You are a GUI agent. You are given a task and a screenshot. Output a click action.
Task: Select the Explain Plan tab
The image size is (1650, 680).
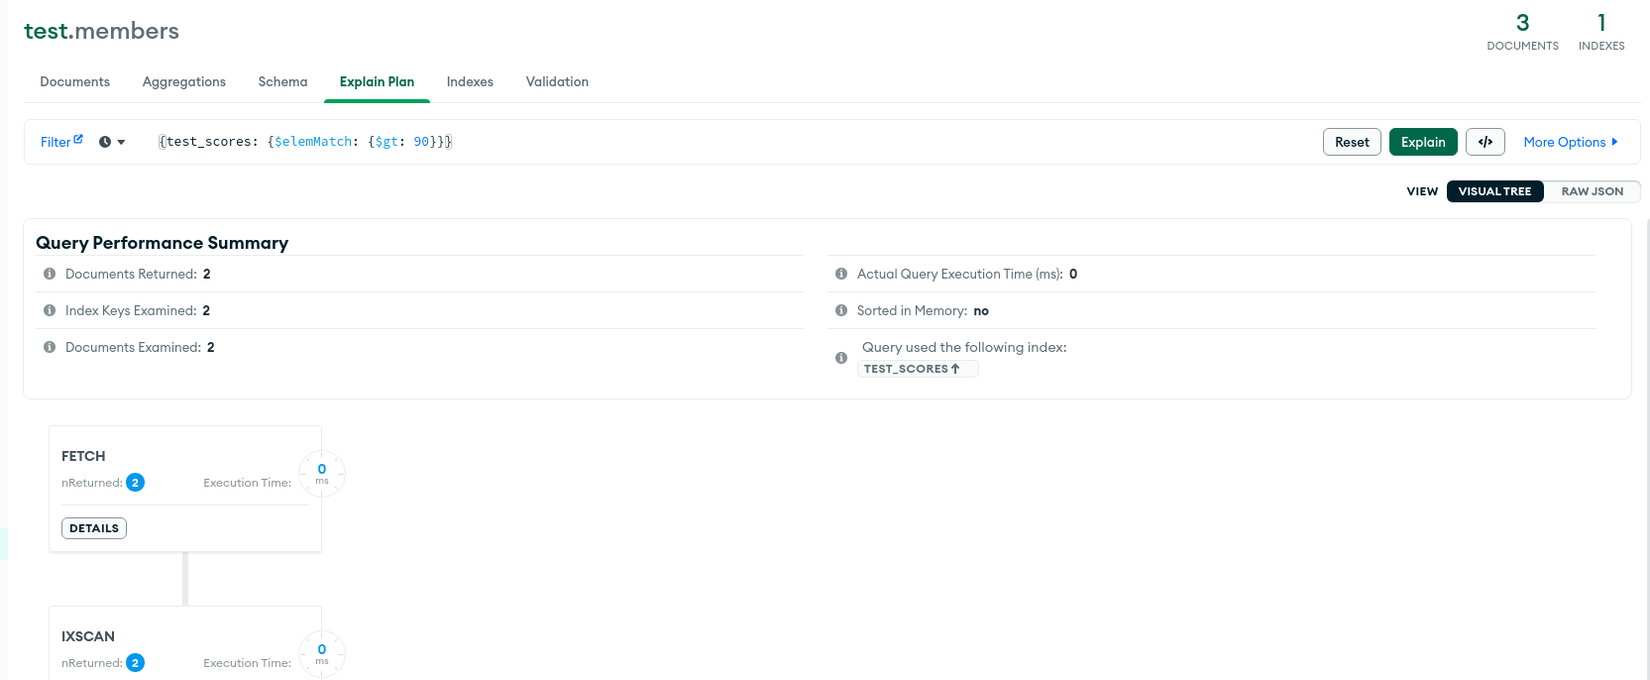coord(377,82)
